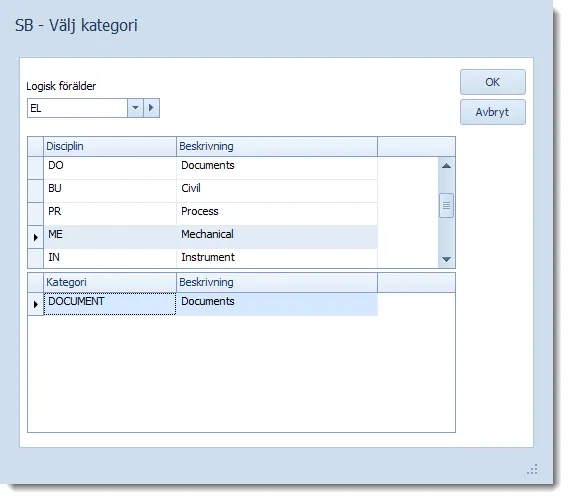
Task: Click the scroll down arrow in discipline list
Action: [446, 259]
